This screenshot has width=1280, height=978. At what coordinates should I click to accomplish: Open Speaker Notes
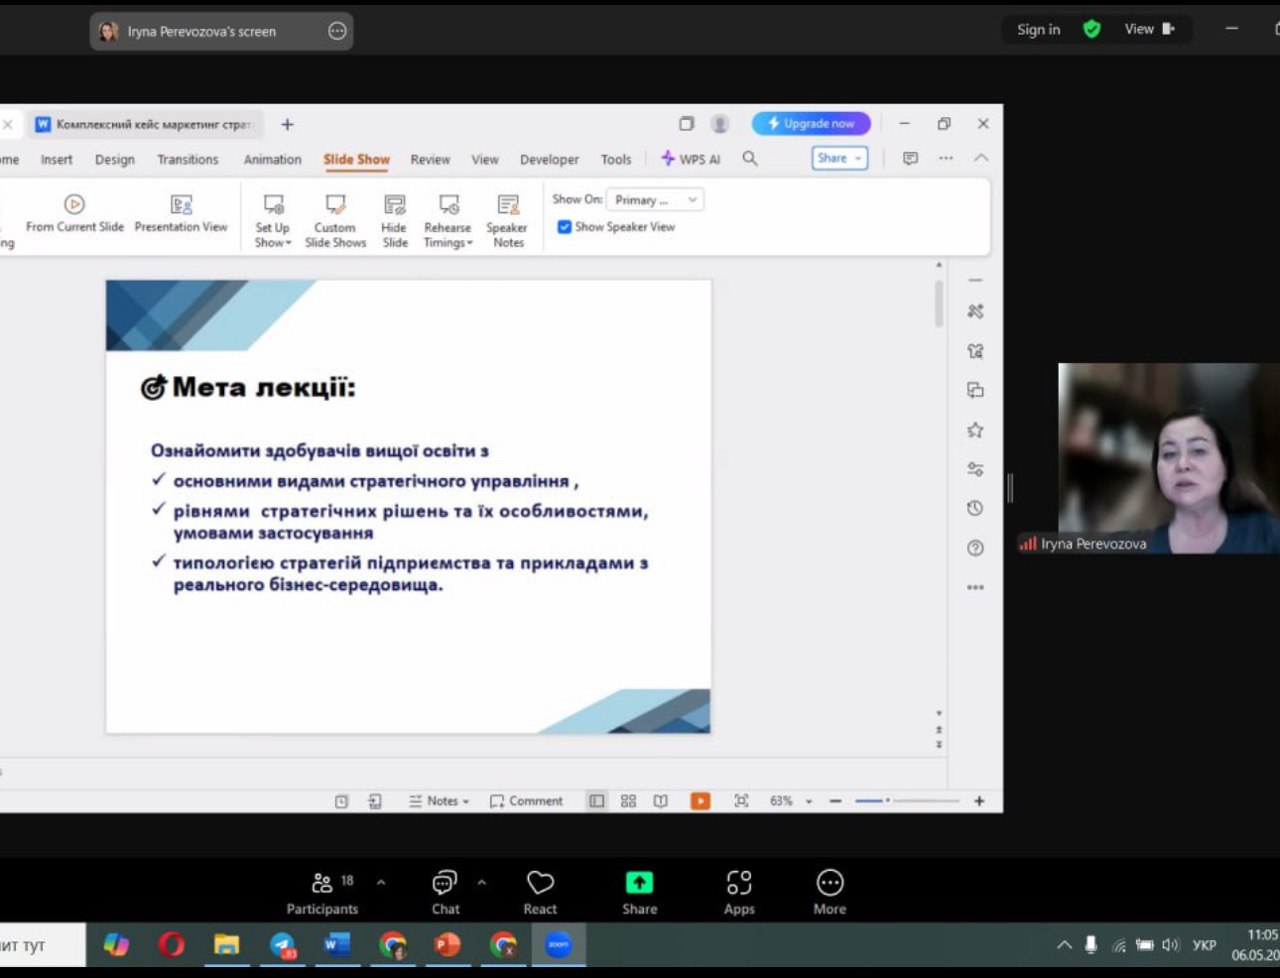(508, 221)
